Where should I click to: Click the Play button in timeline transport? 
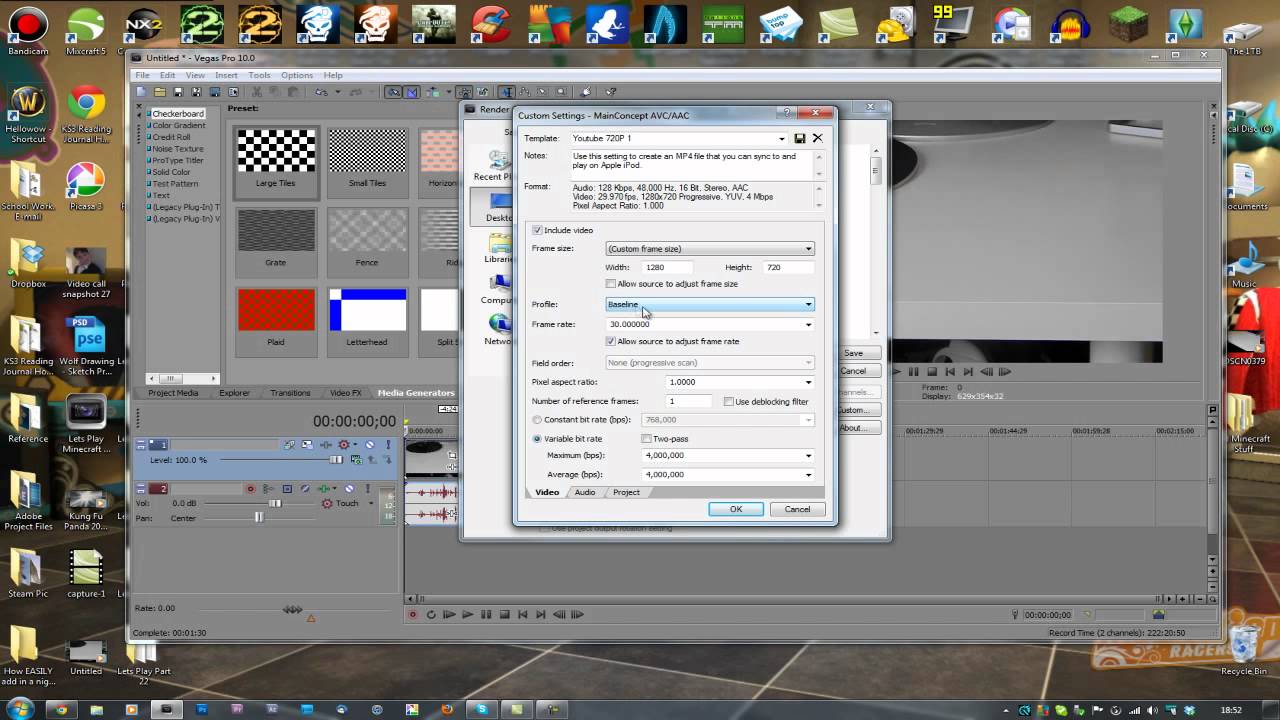click(467, 614)
